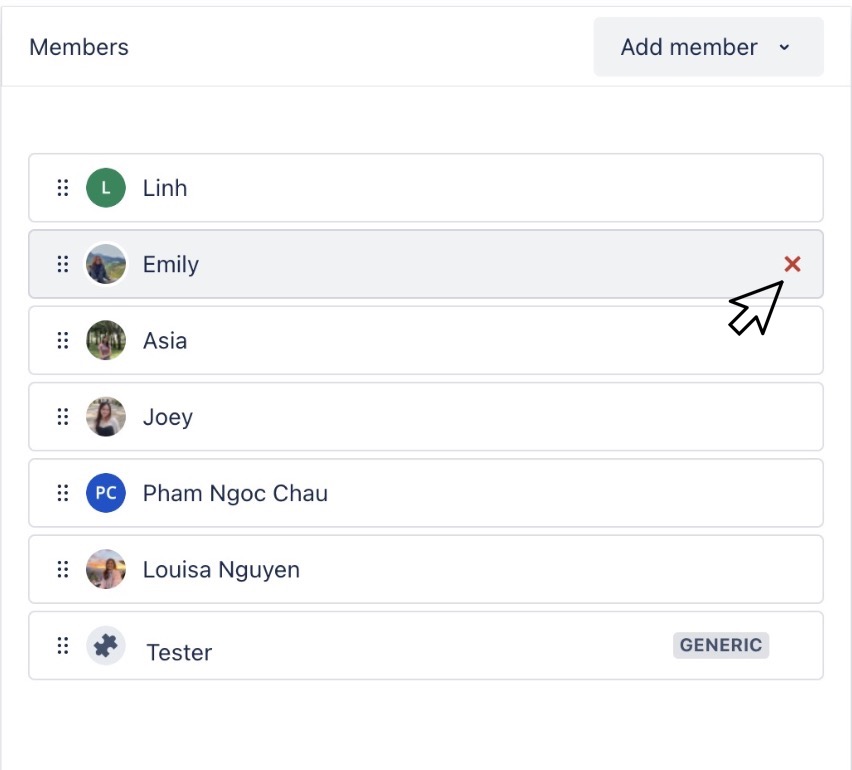Click Emily's profile picture
This screenshot has width=852, height=770.
pyautogui.click(x=106, y=264)
